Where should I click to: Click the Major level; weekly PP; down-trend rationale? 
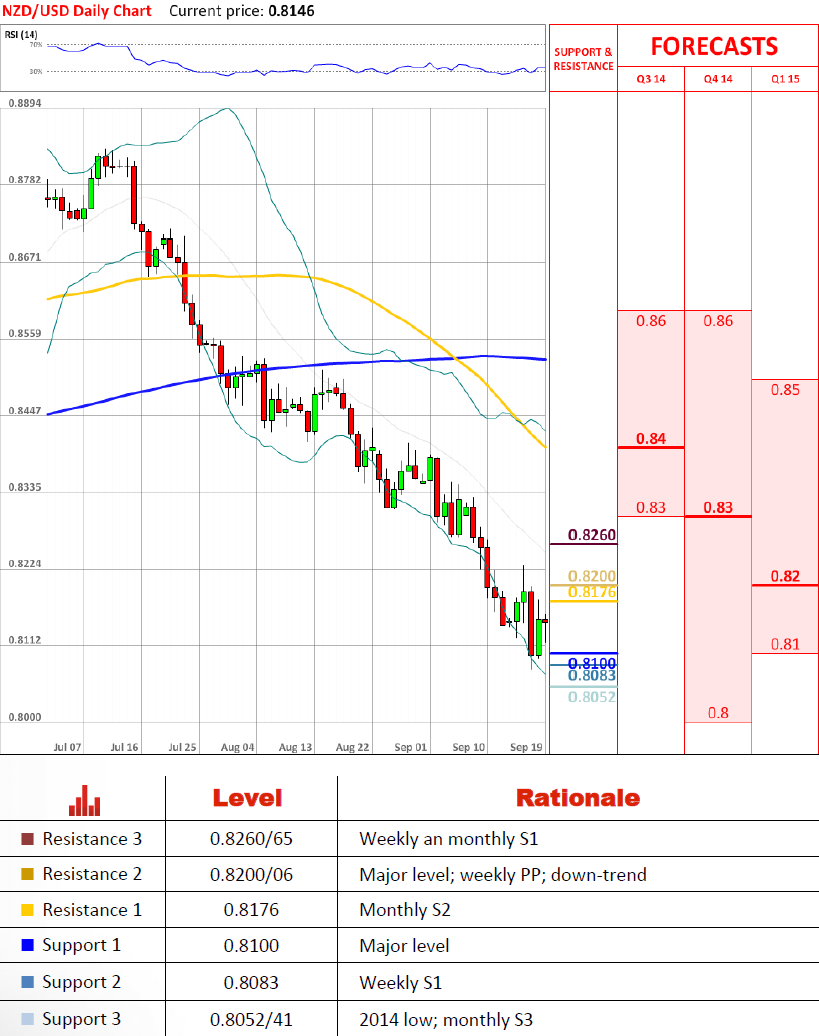(503, 875)
